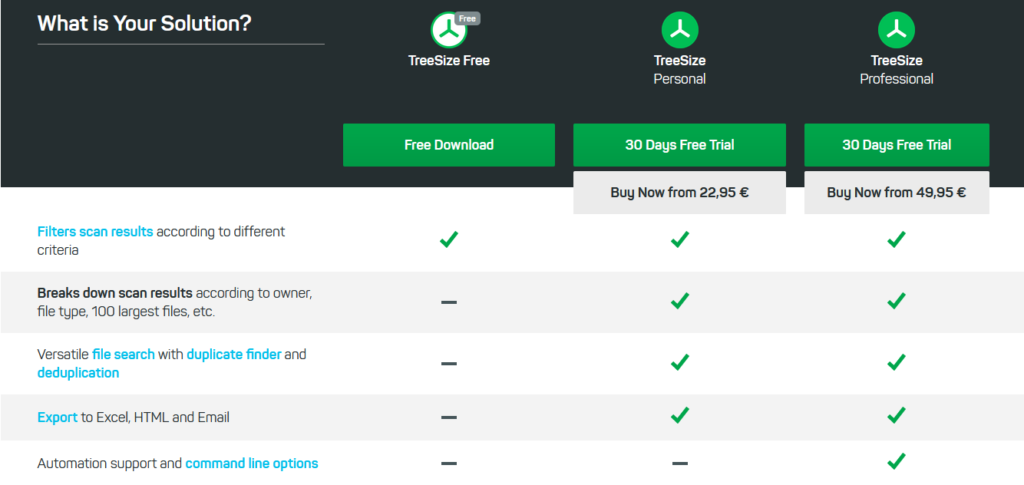Follow the 'command line options' link
The width and height of the screenshot is (1024, 485).
252,463
